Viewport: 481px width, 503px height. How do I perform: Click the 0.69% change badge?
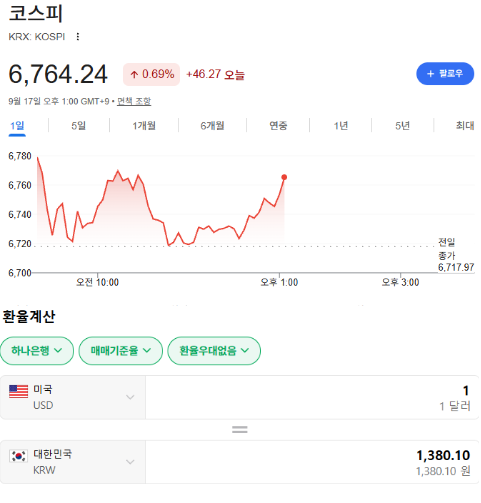(x=152, y=75)
